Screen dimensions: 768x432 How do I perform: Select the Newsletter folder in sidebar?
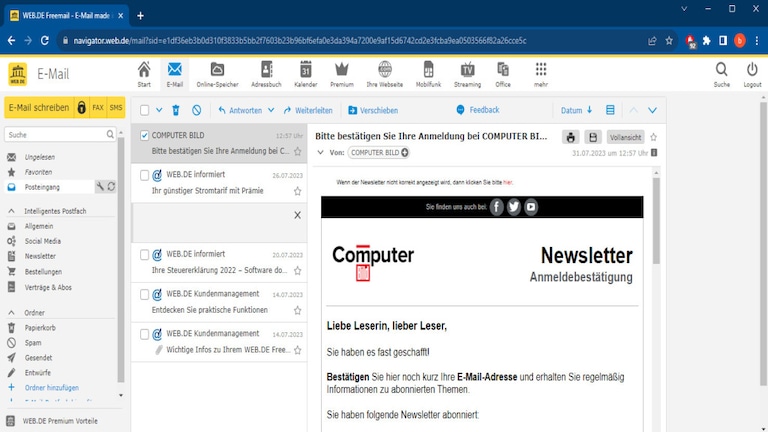[x=40, y=256]
